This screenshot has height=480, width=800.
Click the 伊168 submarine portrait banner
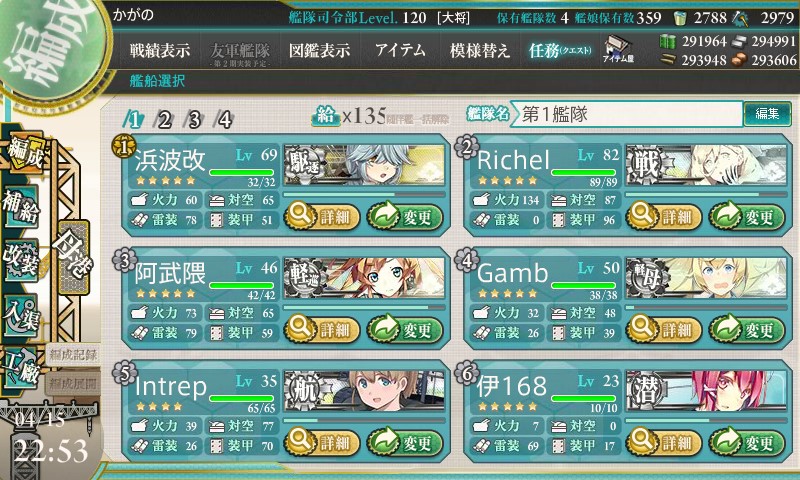(706, 390)
